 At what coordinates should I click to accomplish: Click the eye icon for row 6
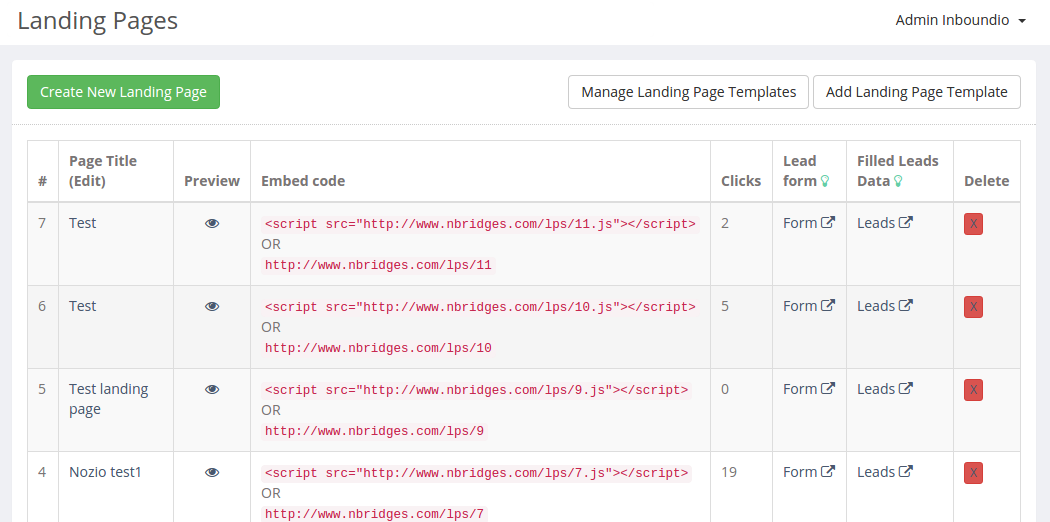[x=212, y=307]
